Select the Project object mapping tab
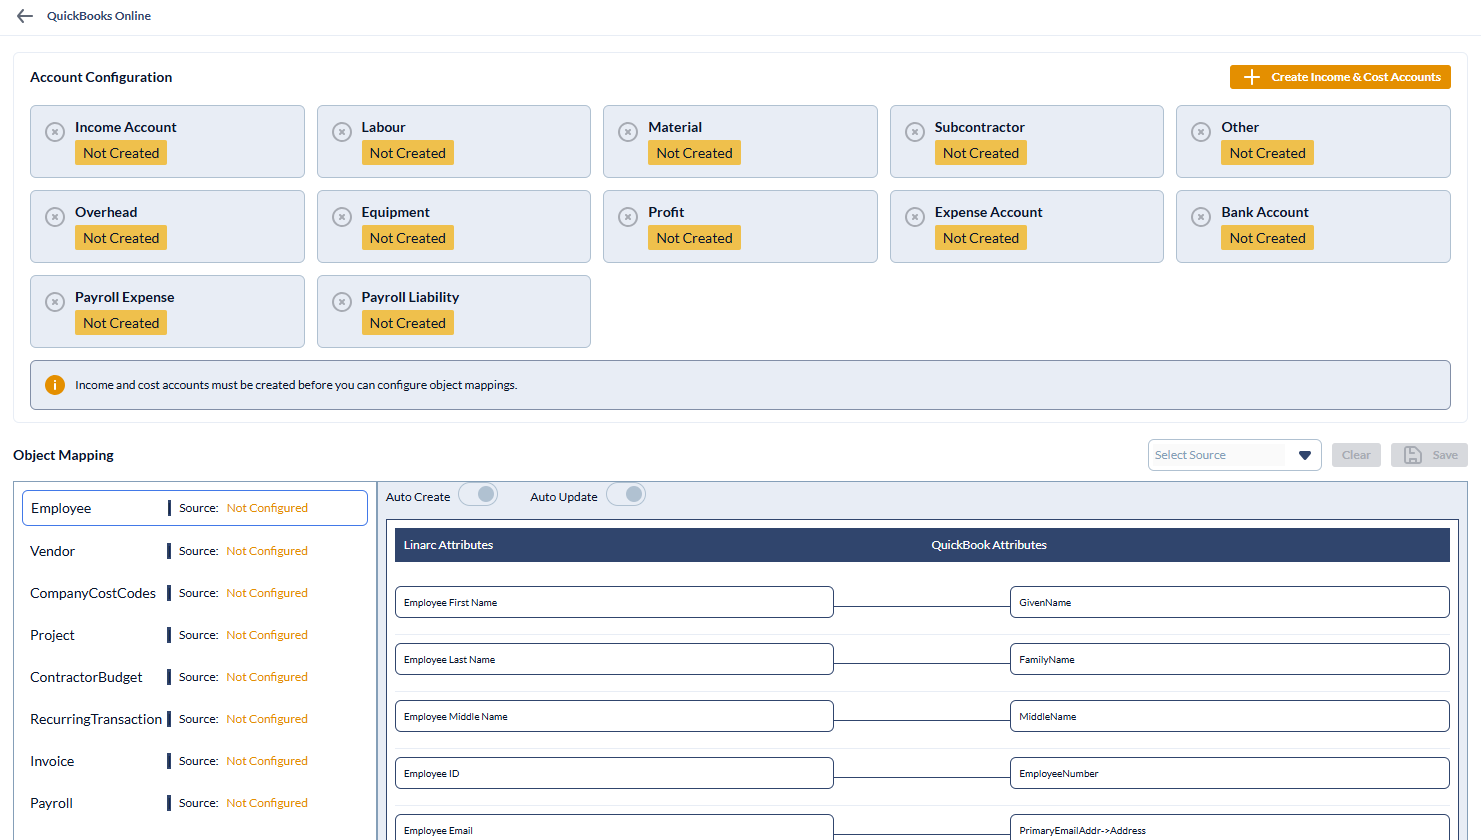1481x840 pixels. [195, 635]
